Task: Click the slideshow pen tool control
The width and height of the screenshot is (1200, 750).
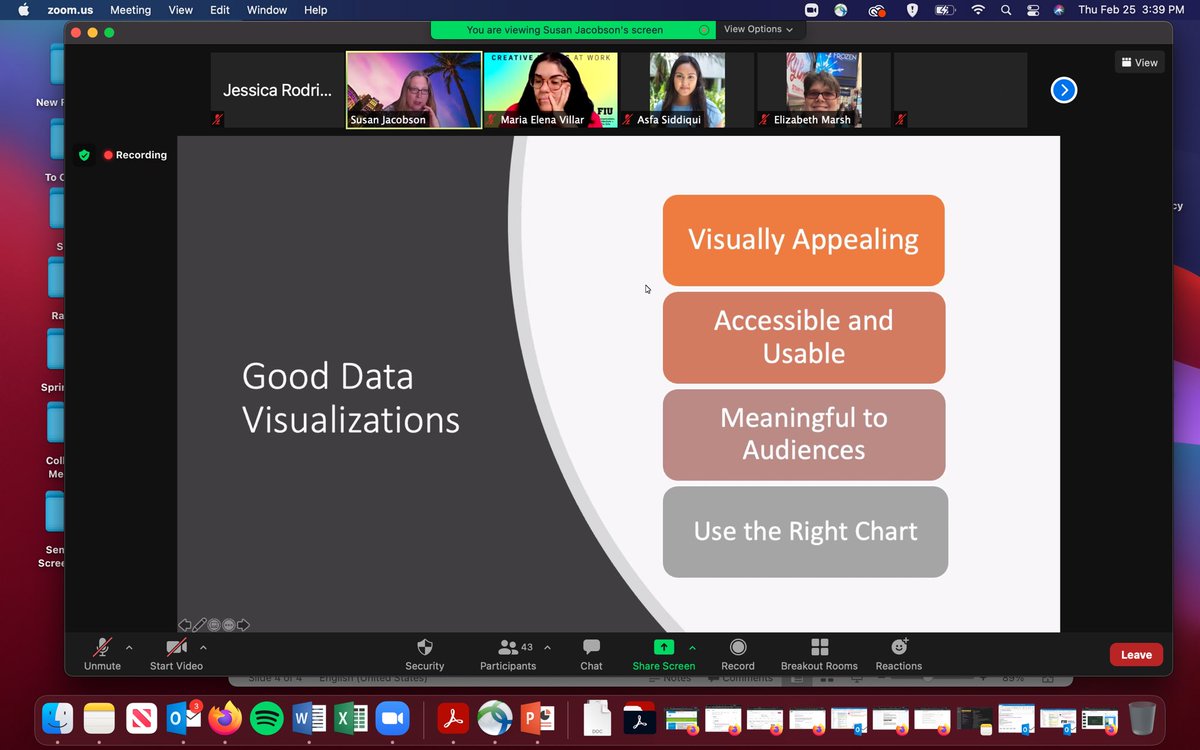Action: point(199,625)
